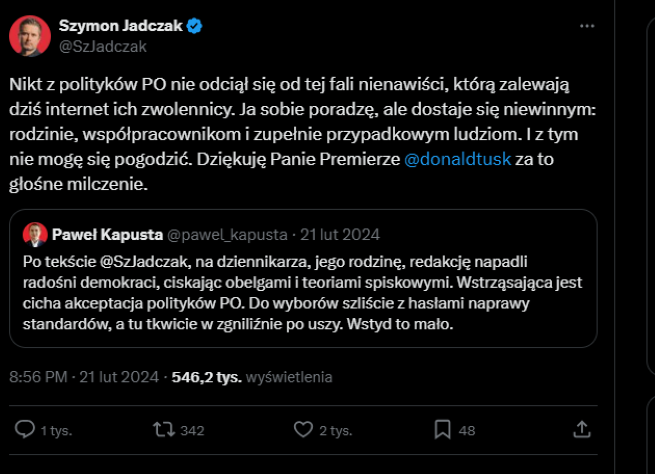Follow the @donaldtusk mention link
The image size is (655, 474).
click(457, 159)
